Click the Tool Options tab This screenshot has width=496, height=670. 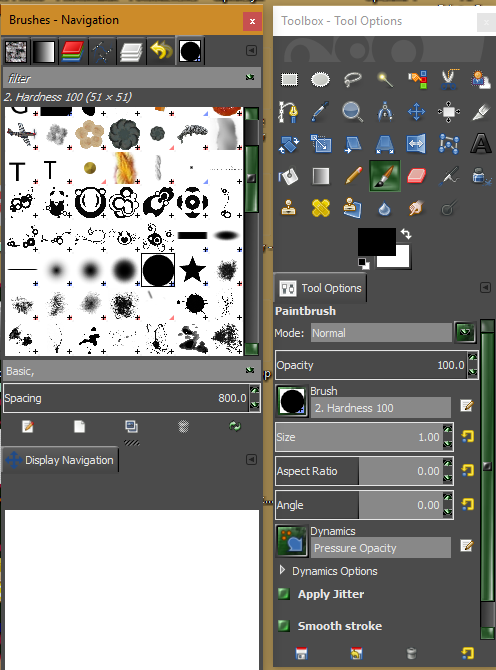pos(320,288)
